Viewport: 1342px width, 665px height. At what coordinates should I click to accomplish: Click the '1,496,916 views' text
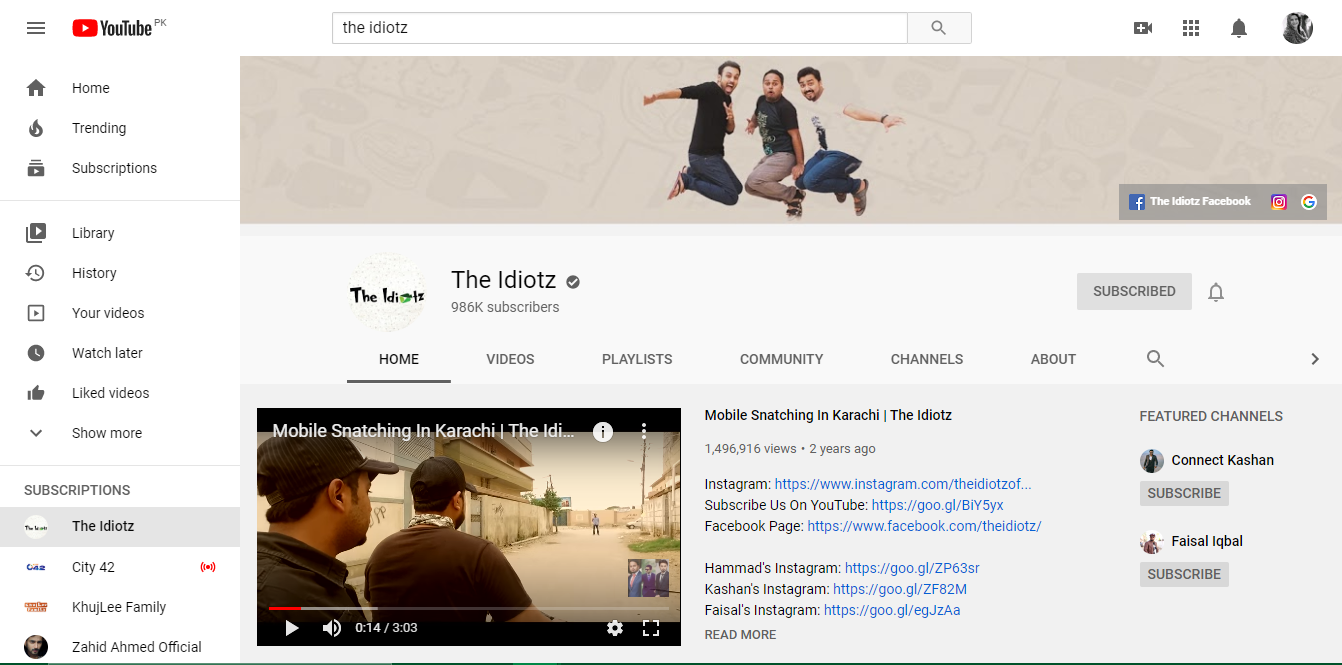751,449
